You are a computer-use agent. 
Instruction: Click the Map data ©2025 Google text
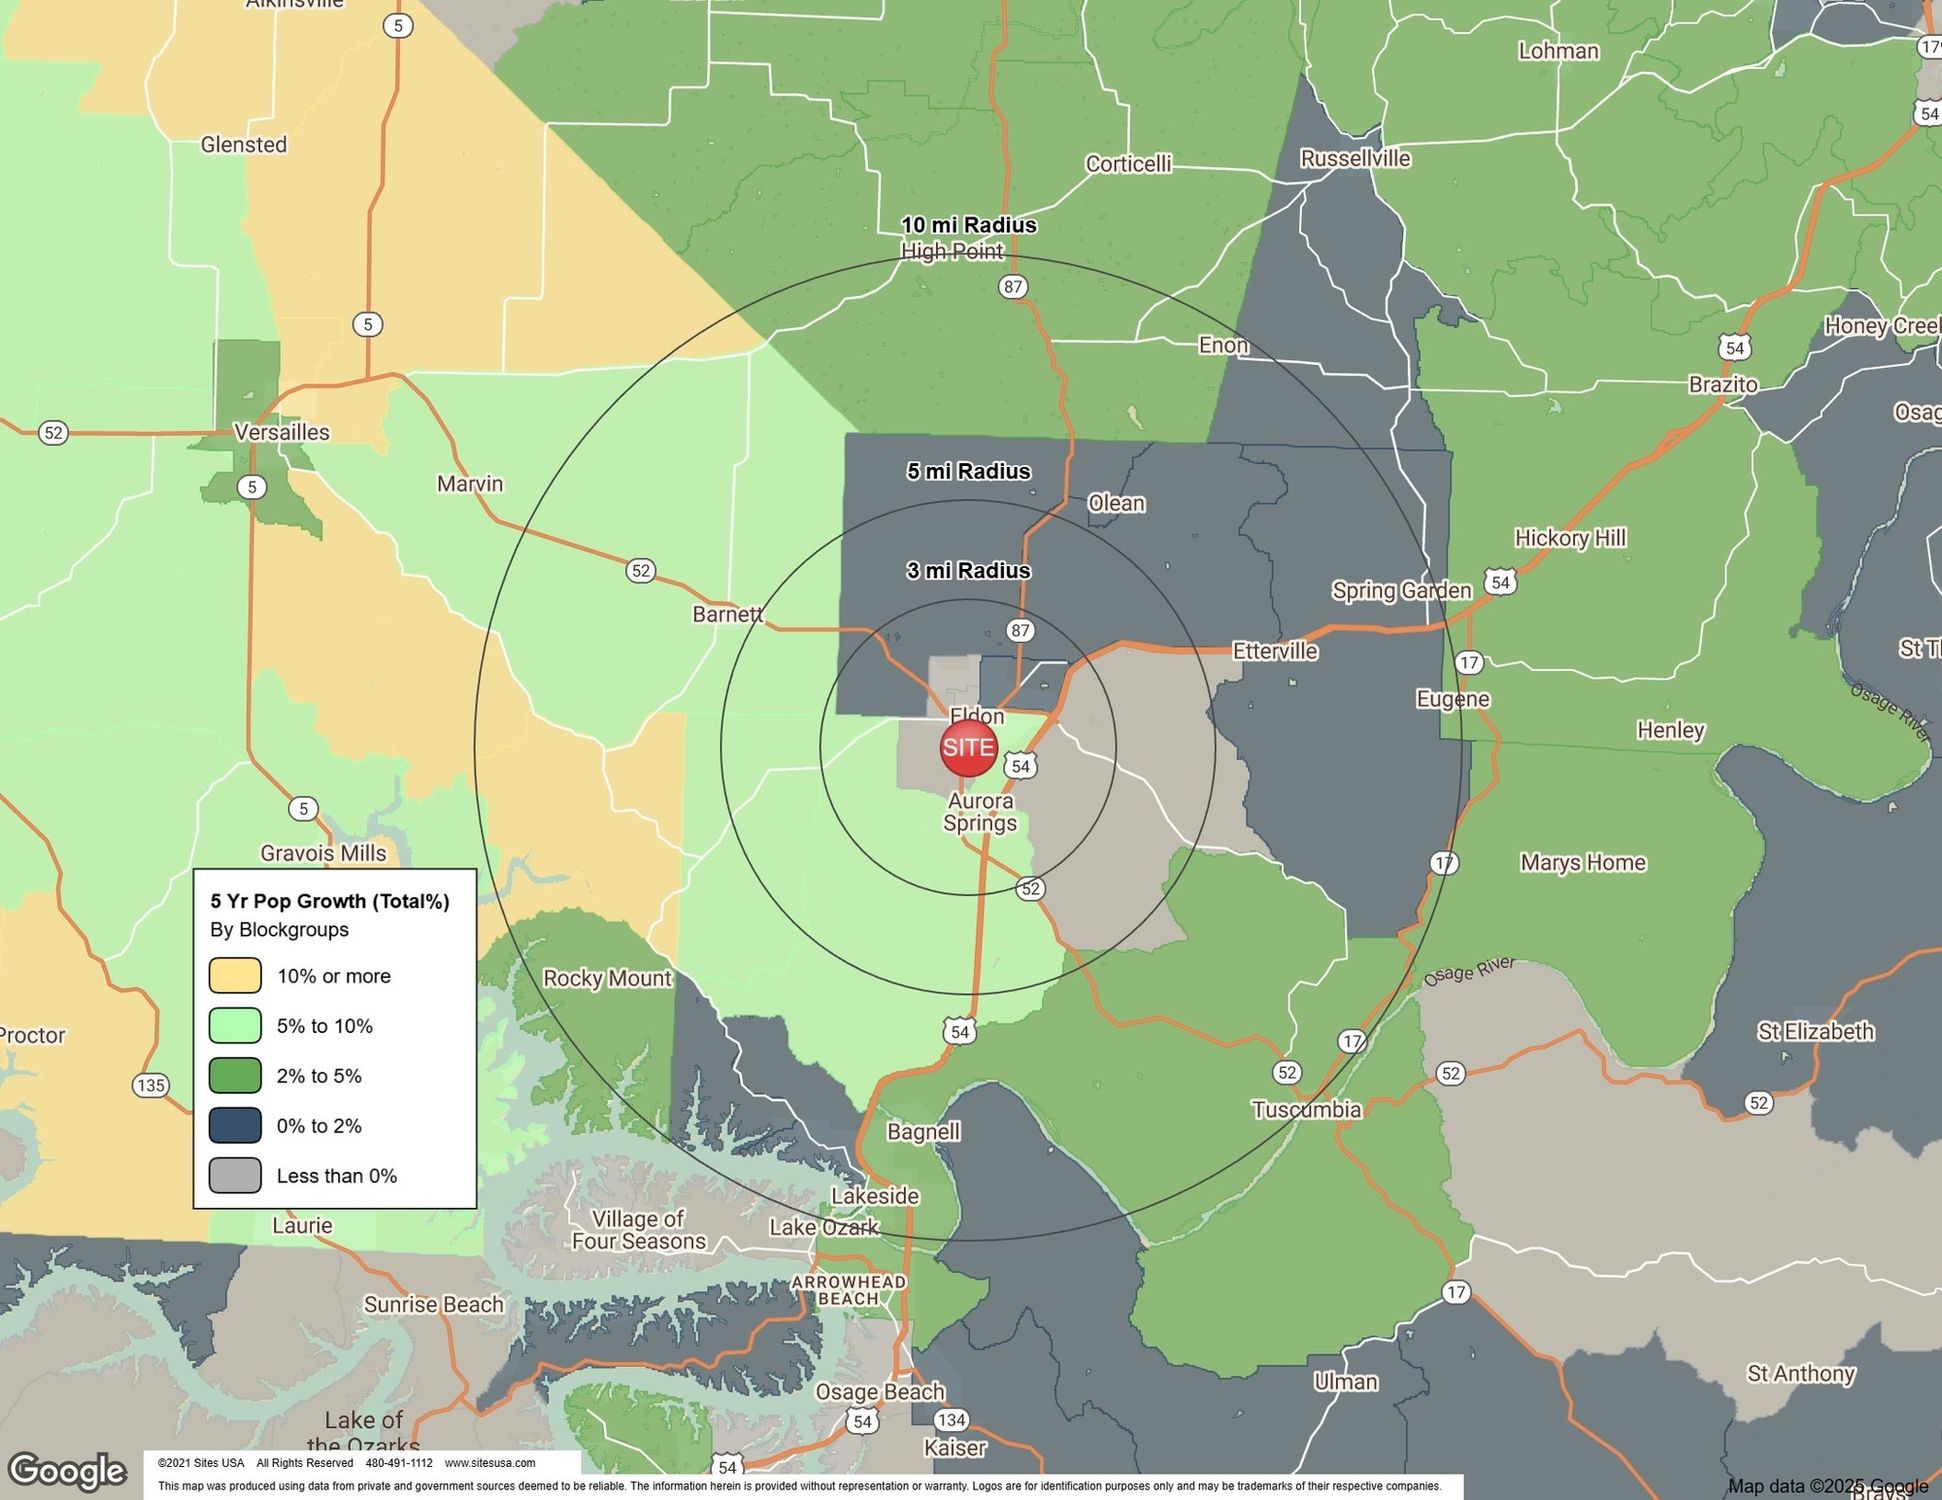[1827, 1486]
